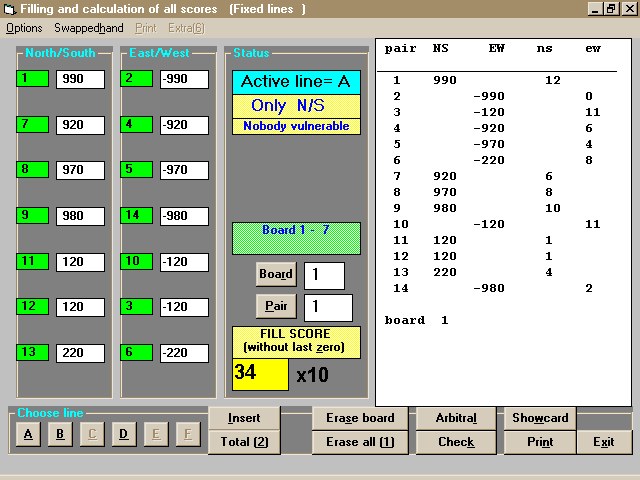Click the Active line= A banner
The height and width of the screenshot is (480, 640).
pyautogui.click(x=296, y=82)
